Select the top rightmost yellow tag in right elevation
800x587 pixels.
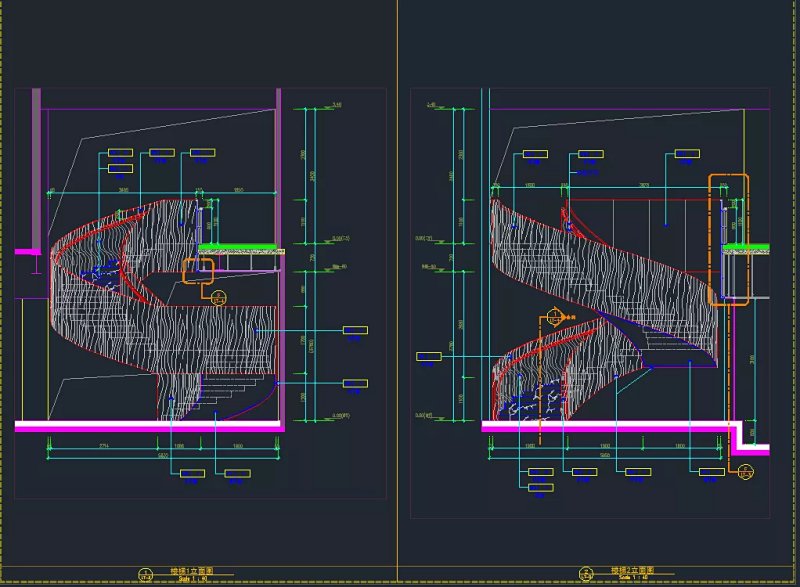point(687,154)
